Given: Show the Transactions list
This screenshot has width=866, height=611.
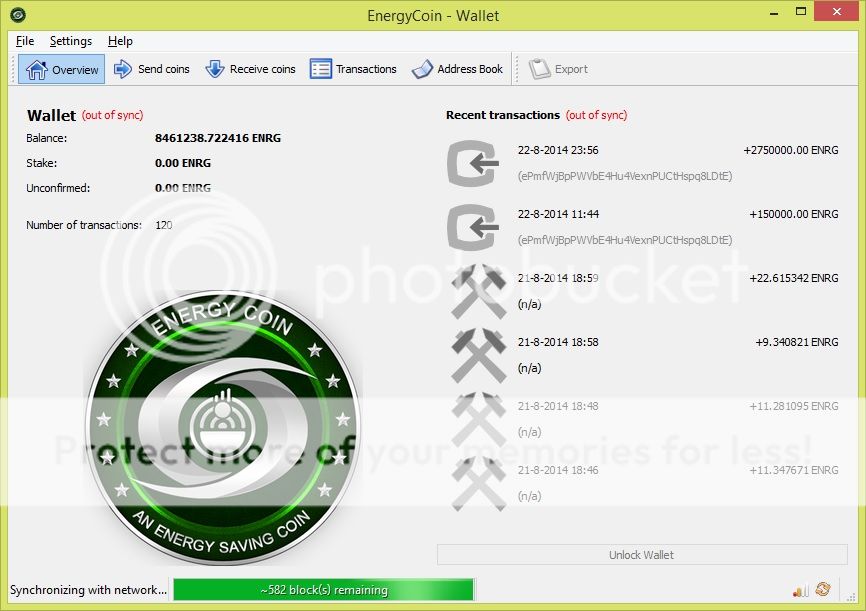Looking at the screenshot, I should 353,69.
